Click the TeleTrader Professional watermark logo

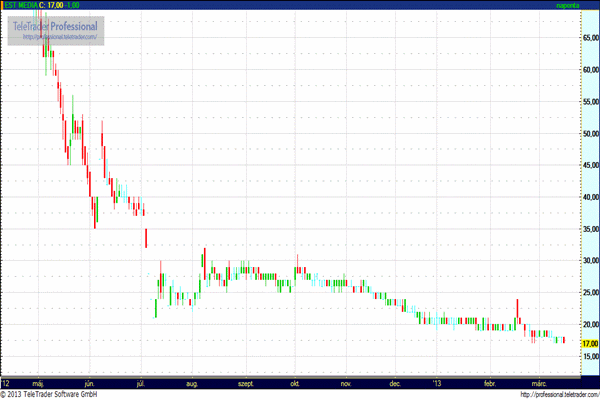click(x=56, y=25)
